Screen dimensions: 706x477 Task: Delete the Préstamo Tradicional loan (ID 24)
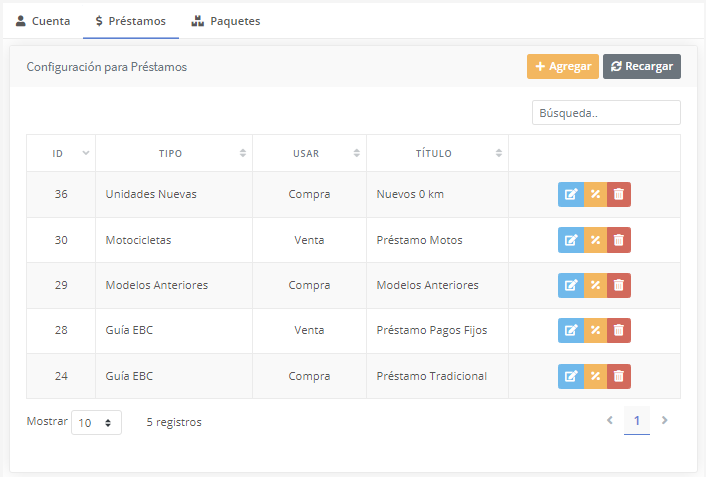(619, 376)
